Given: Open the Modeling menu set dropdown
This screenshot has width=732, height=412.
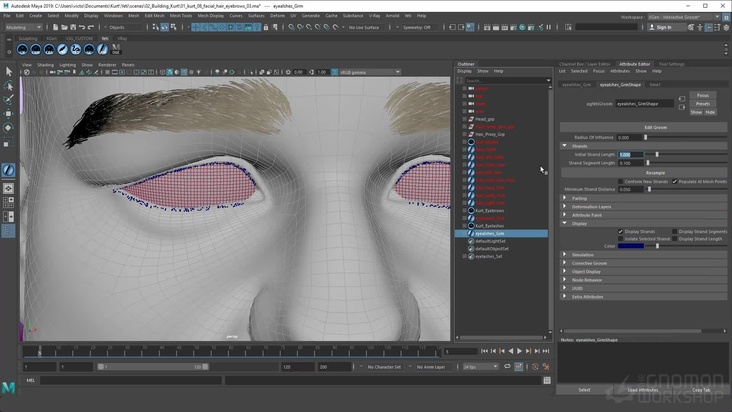Looking at the screenshot, I should (22, 27).
